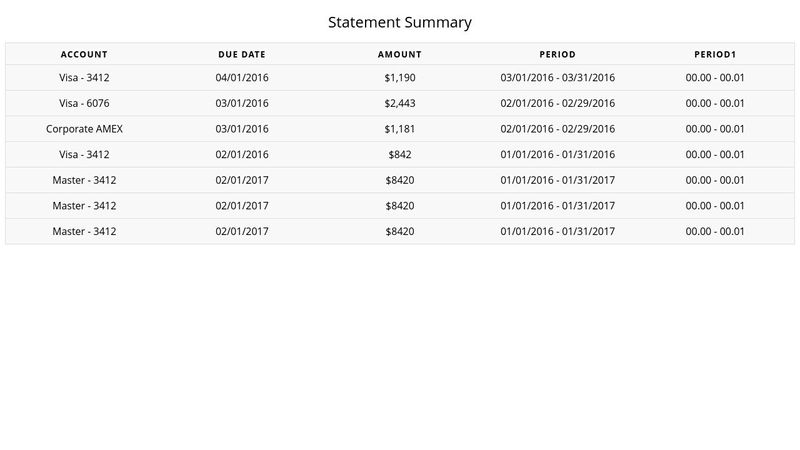Click Corporate AMEX row's 00.00 - 00.01 cell
800x450 pixels.
pyautogui.click(x=715, y=129)
